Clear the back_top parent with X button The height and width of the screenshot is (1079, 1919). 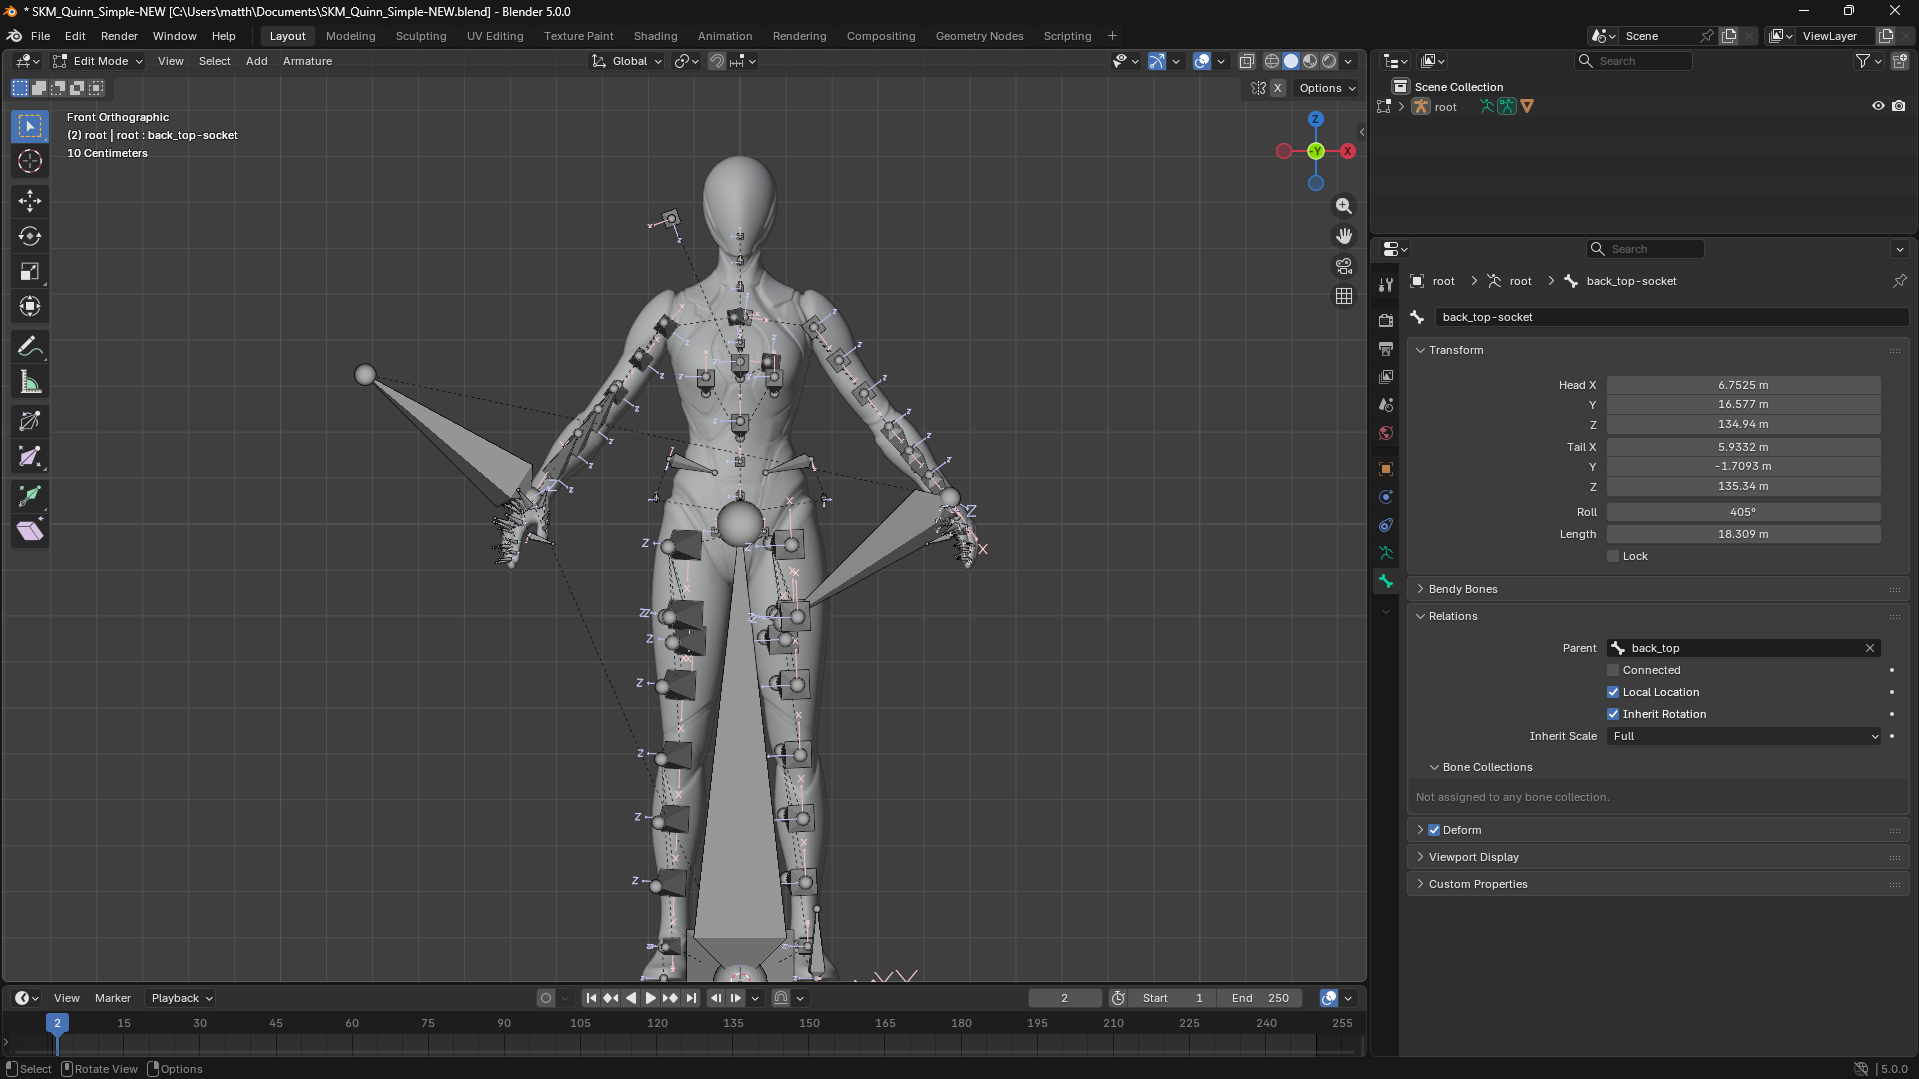(x=1870, y=648)
